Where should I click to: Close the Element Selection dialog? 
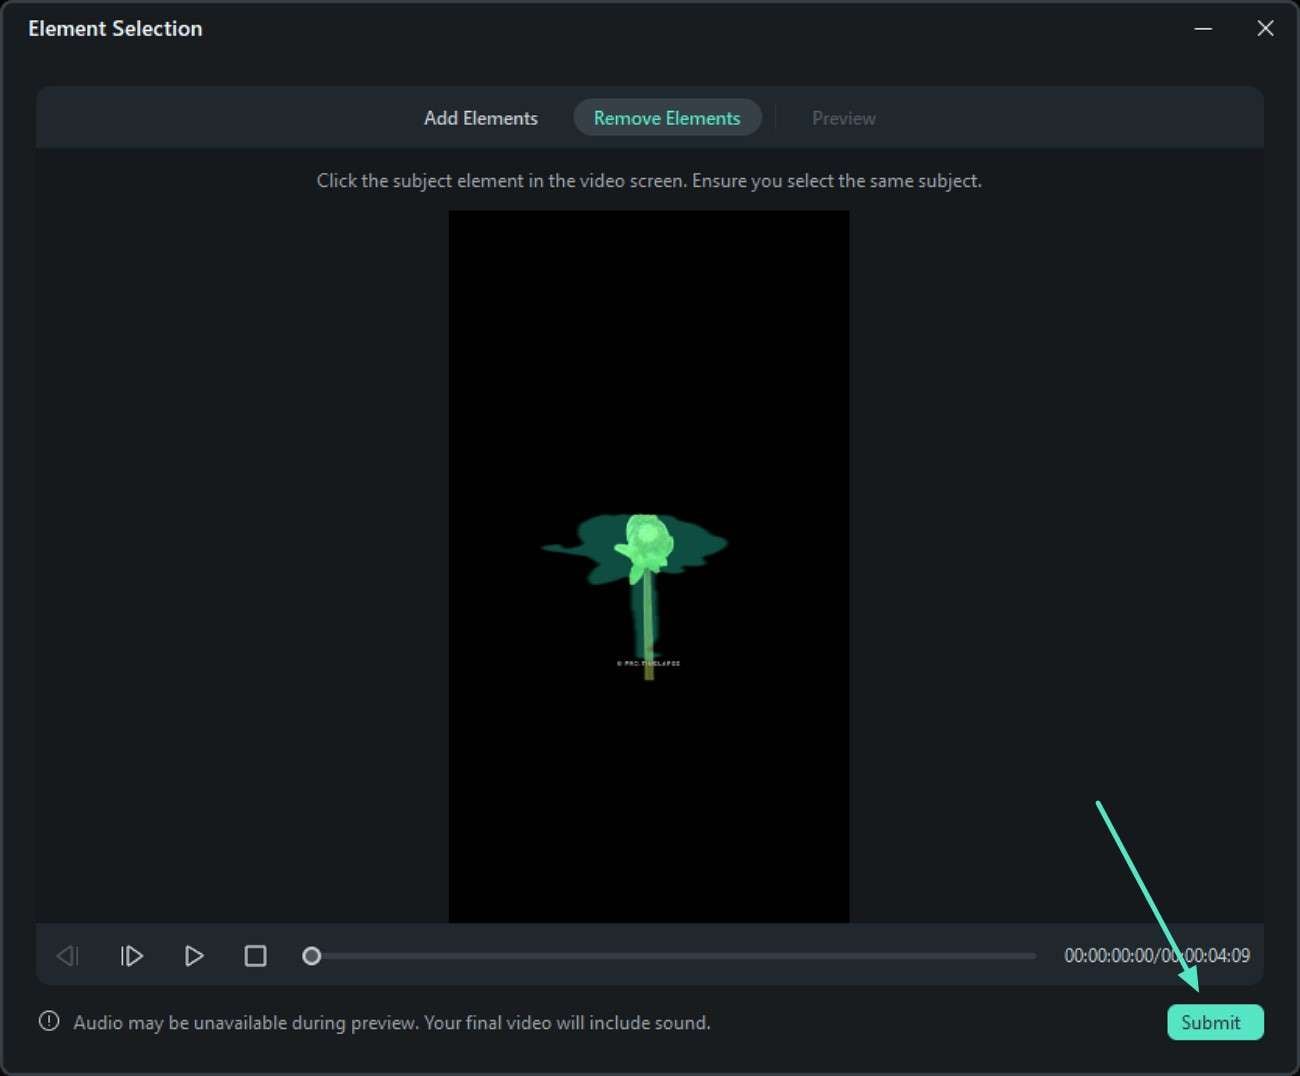[x=1265, y=28]
